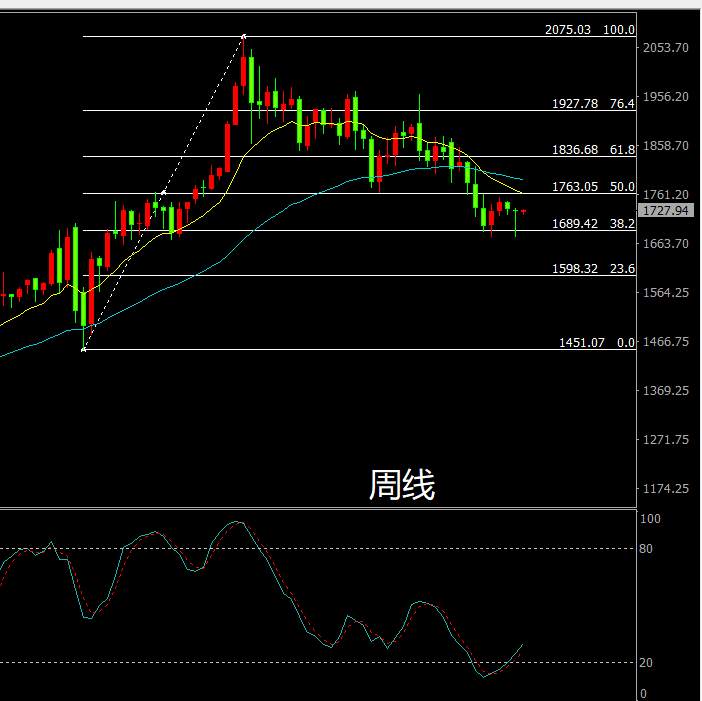Select the Fibonacci trendline midpoint handle

tap(163, 193)
